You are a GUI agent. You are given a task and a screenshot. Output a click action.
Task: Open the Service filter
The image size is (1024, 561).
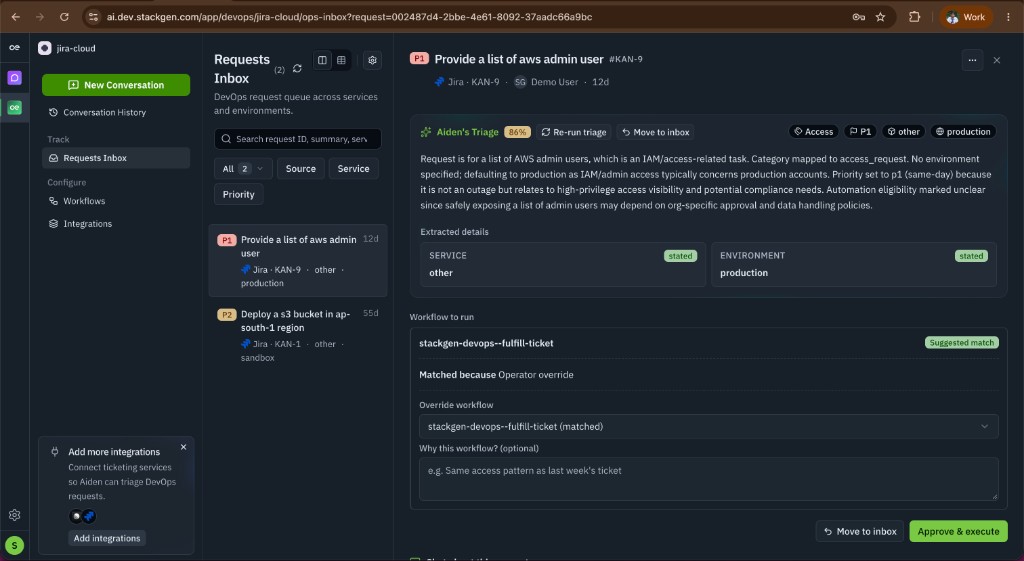(353, 168)
